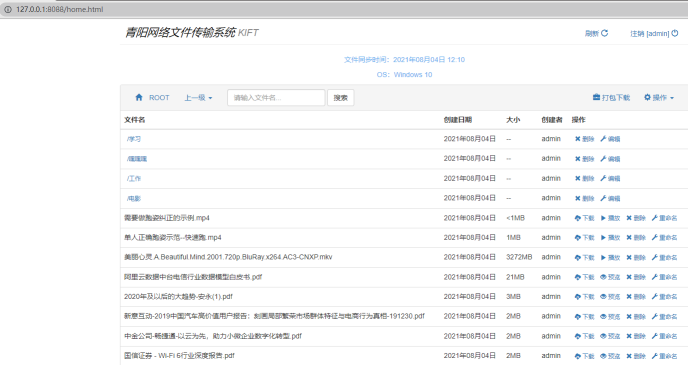Screen dimensions: 688x365
Task: Click the 搜索 button
Action: tap(340, 97)
